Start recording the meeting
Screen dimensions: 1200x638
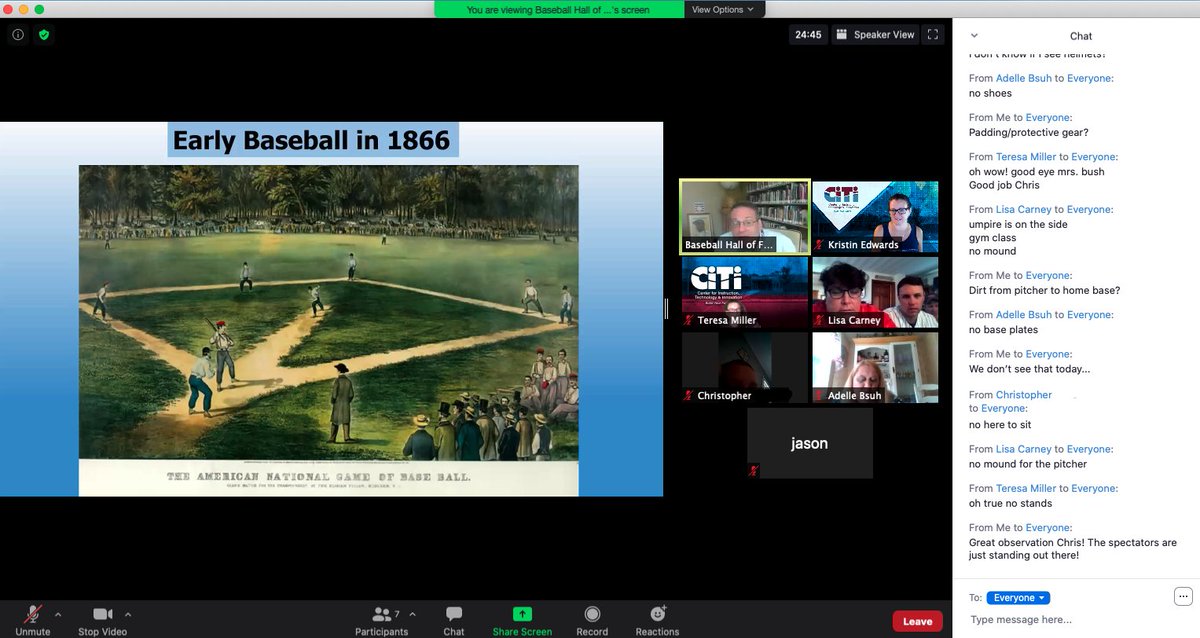(592, 620)
